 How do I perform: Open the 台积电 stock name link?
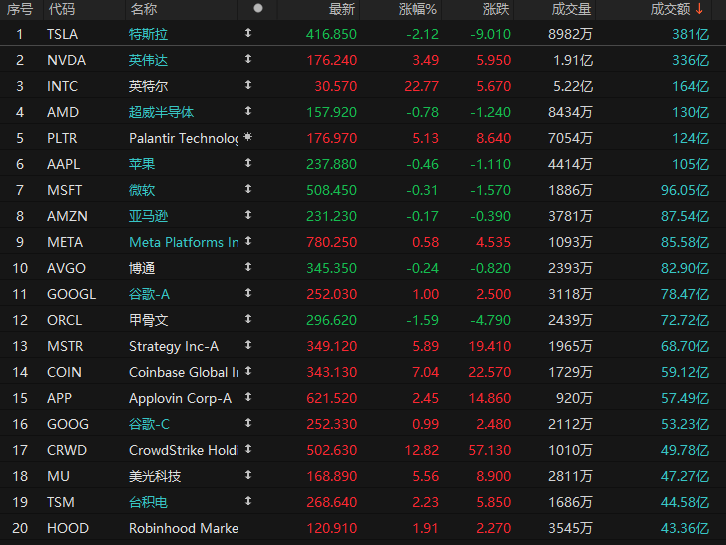[x=148, y=502]
